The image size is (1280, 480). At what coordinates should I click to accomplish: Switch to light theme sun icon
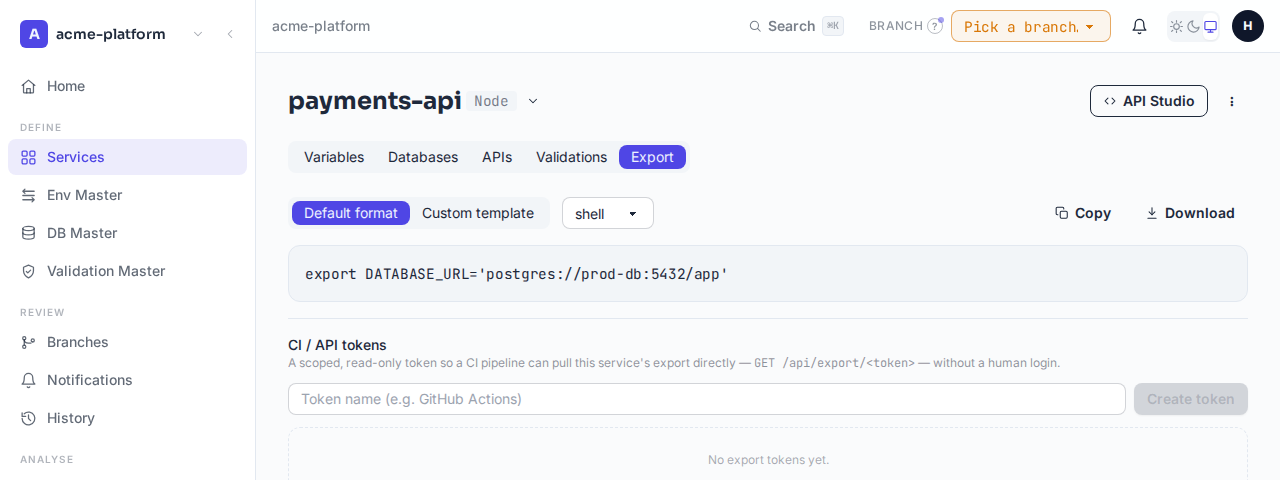pos(1176,26)
